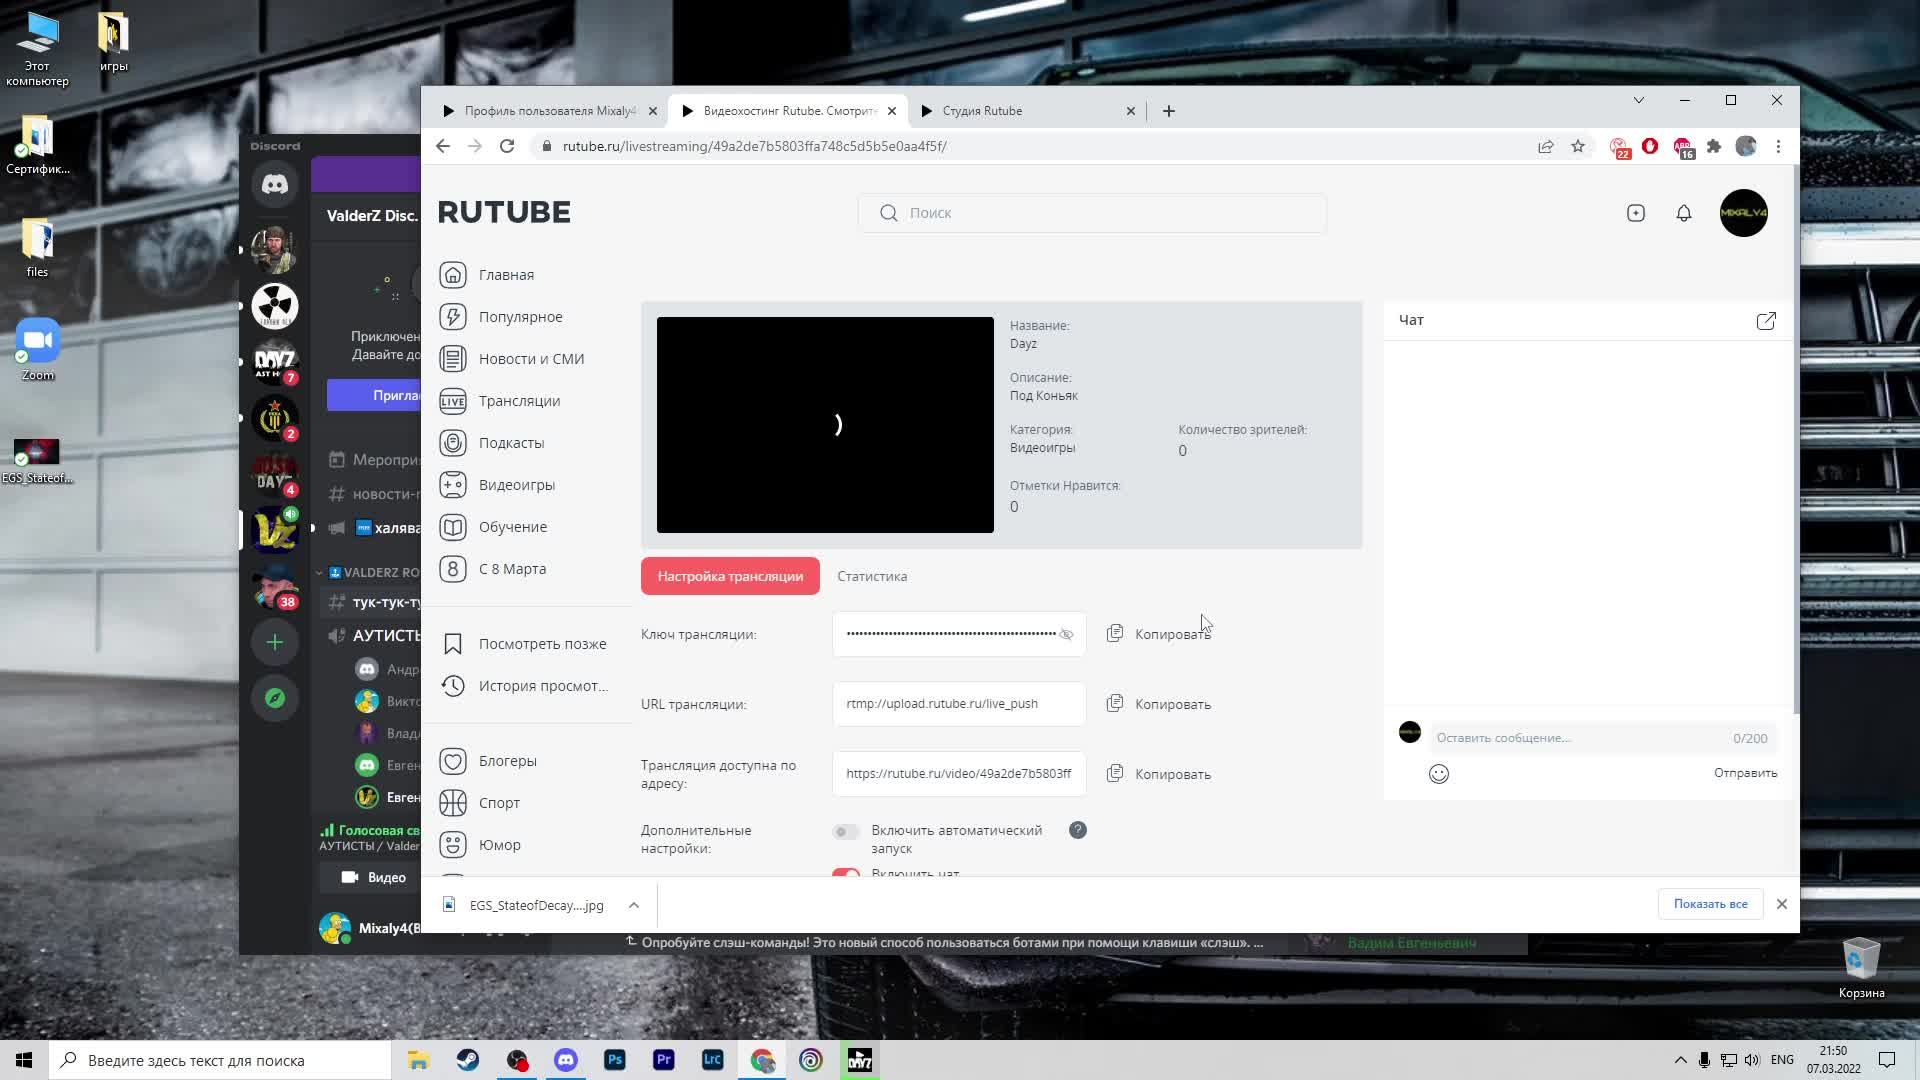Click the Оставить сообщение chat field

pos(1580,738)
